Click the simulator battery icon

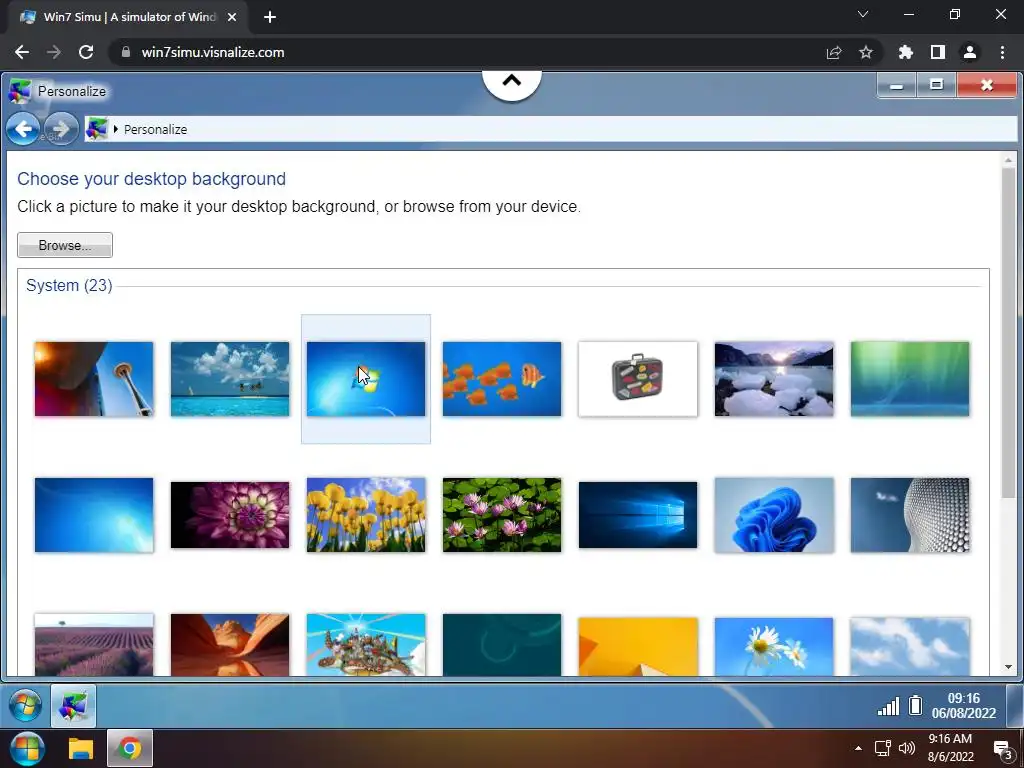click(x=916, y=705)
